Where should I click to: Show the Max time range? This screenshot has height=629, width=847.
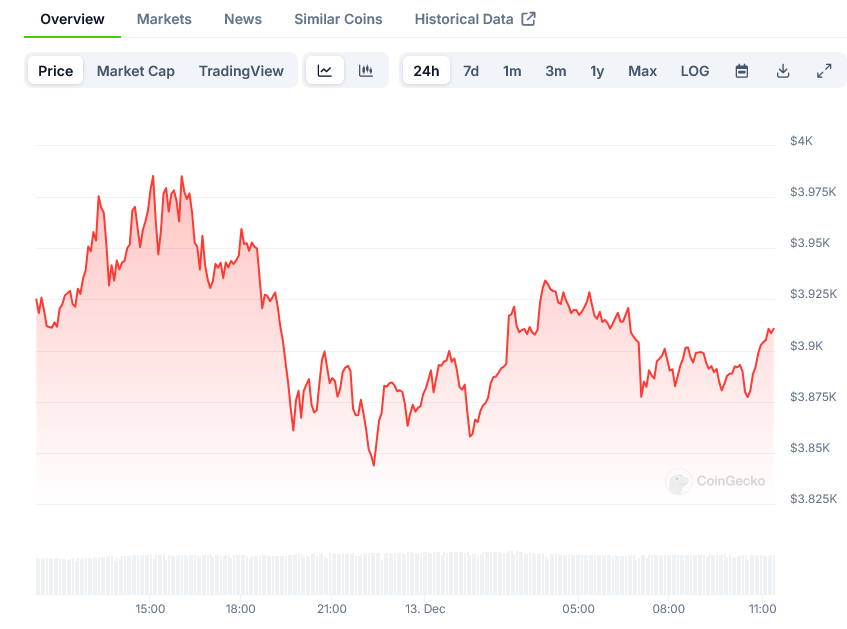642,71
